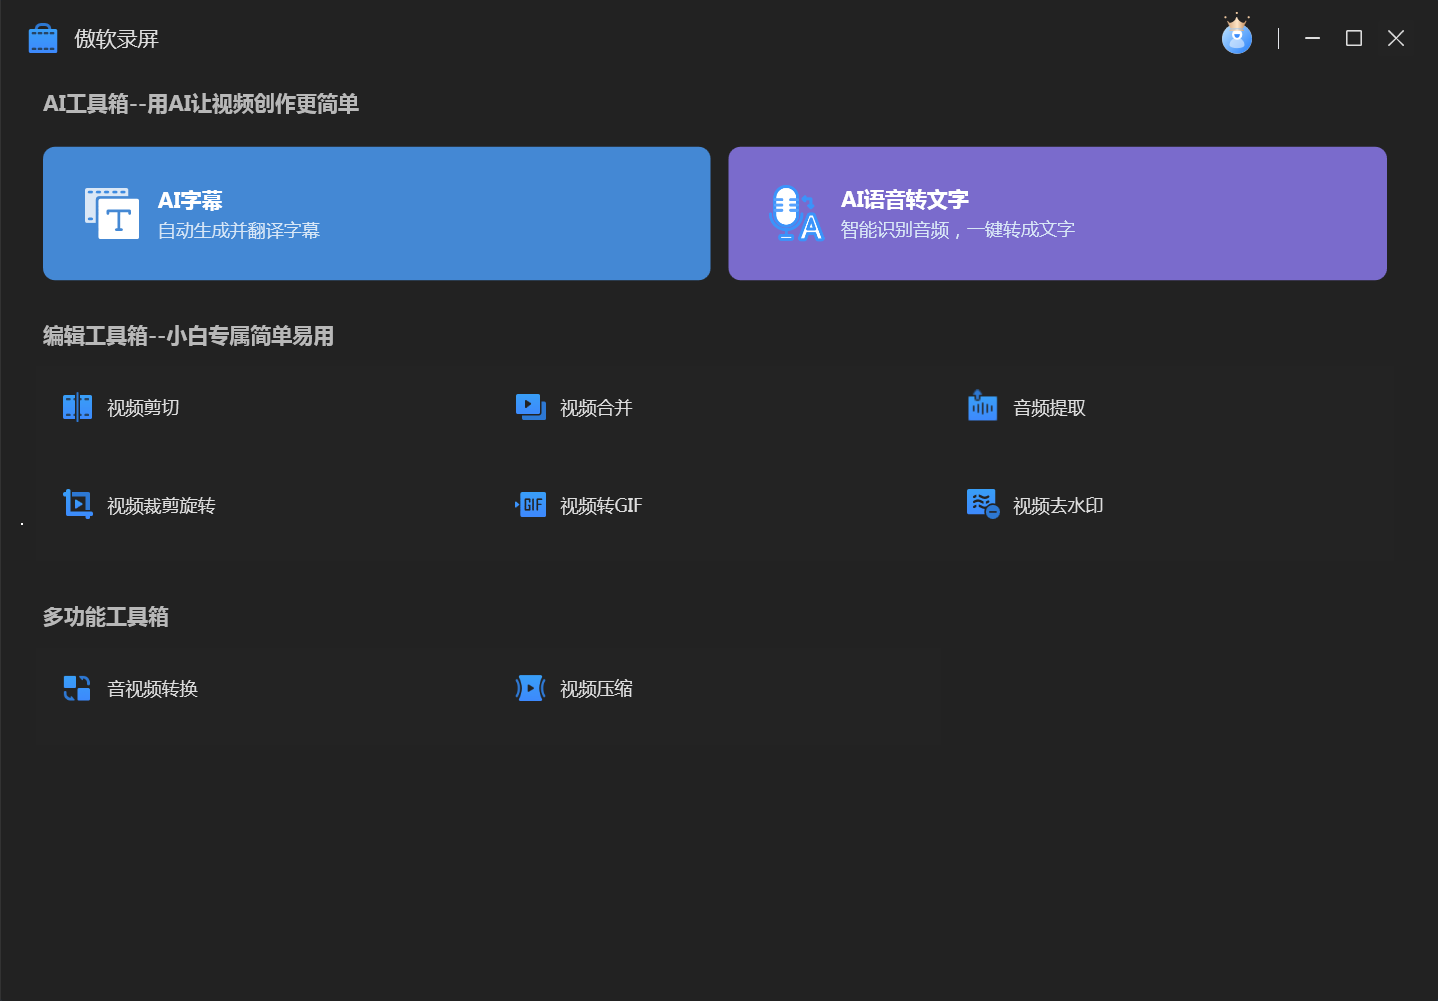Click the 视频转GIF icon
The height and width of the screenshot is (1001, 1438).
click(531, 505)
